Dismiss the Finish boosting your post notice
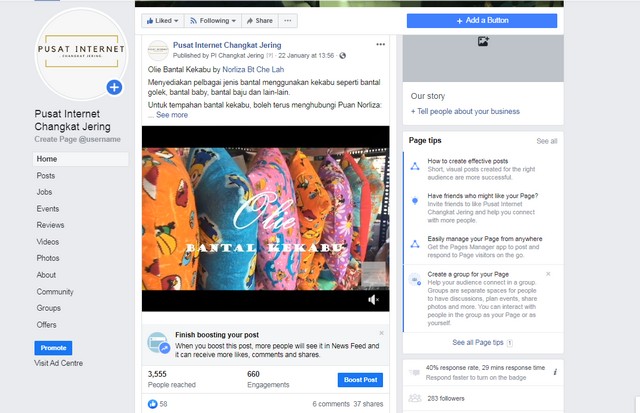 click(x=381, y=333)
